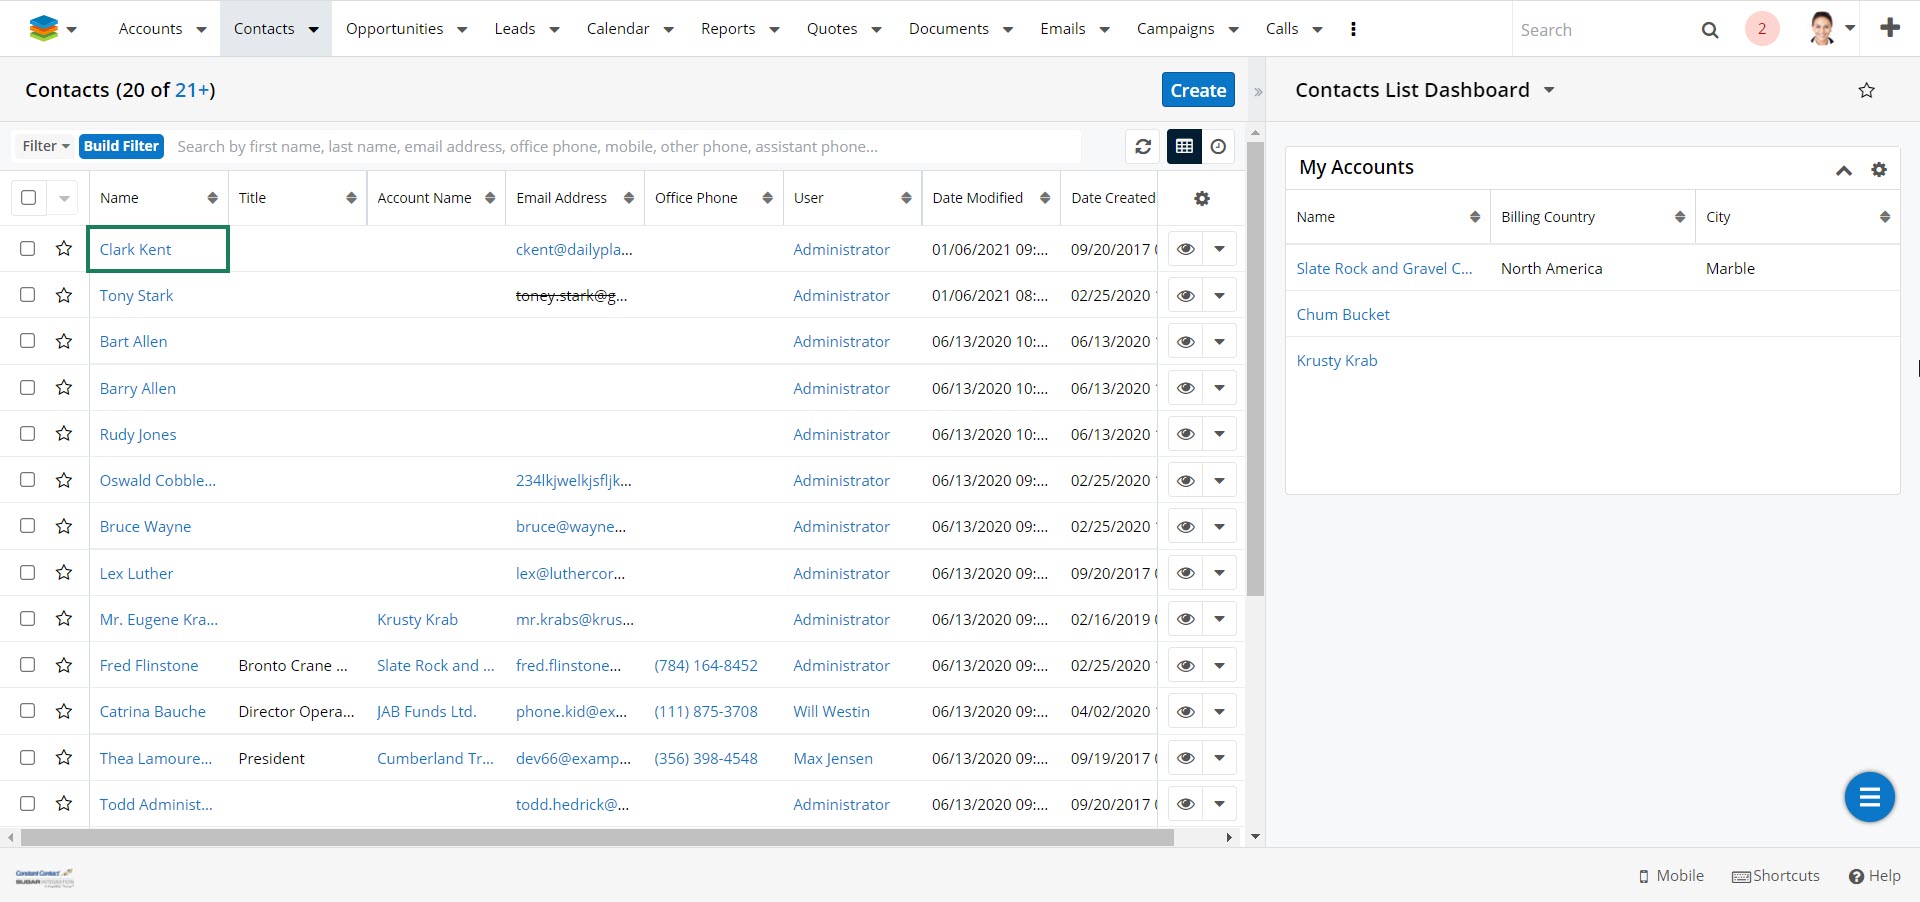Open the Opportunities menu
This screenshot has height=902, width=1920.
(395, 29)
